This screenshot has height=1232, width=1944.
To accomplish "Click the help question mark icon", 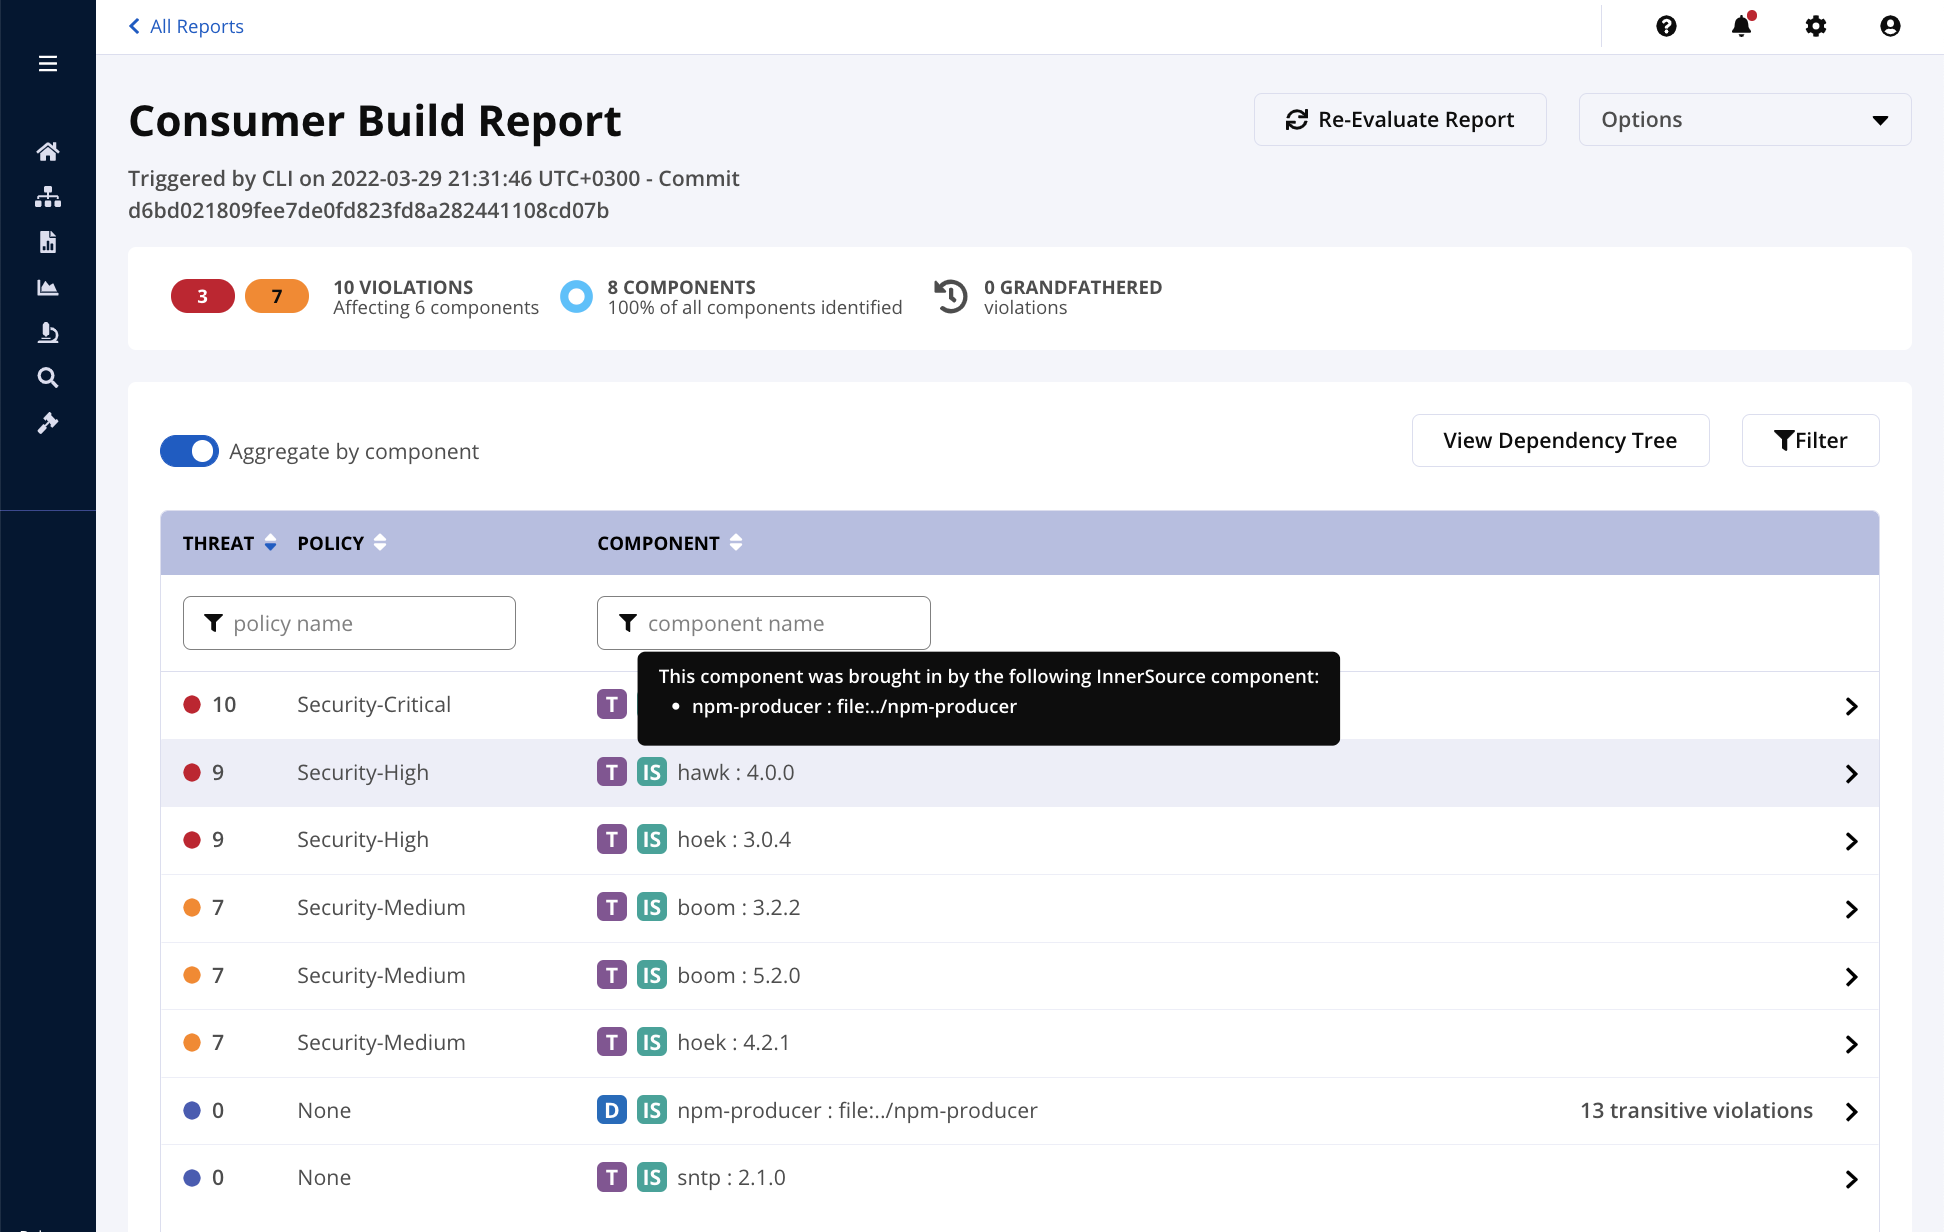I will coord(1666,26).
